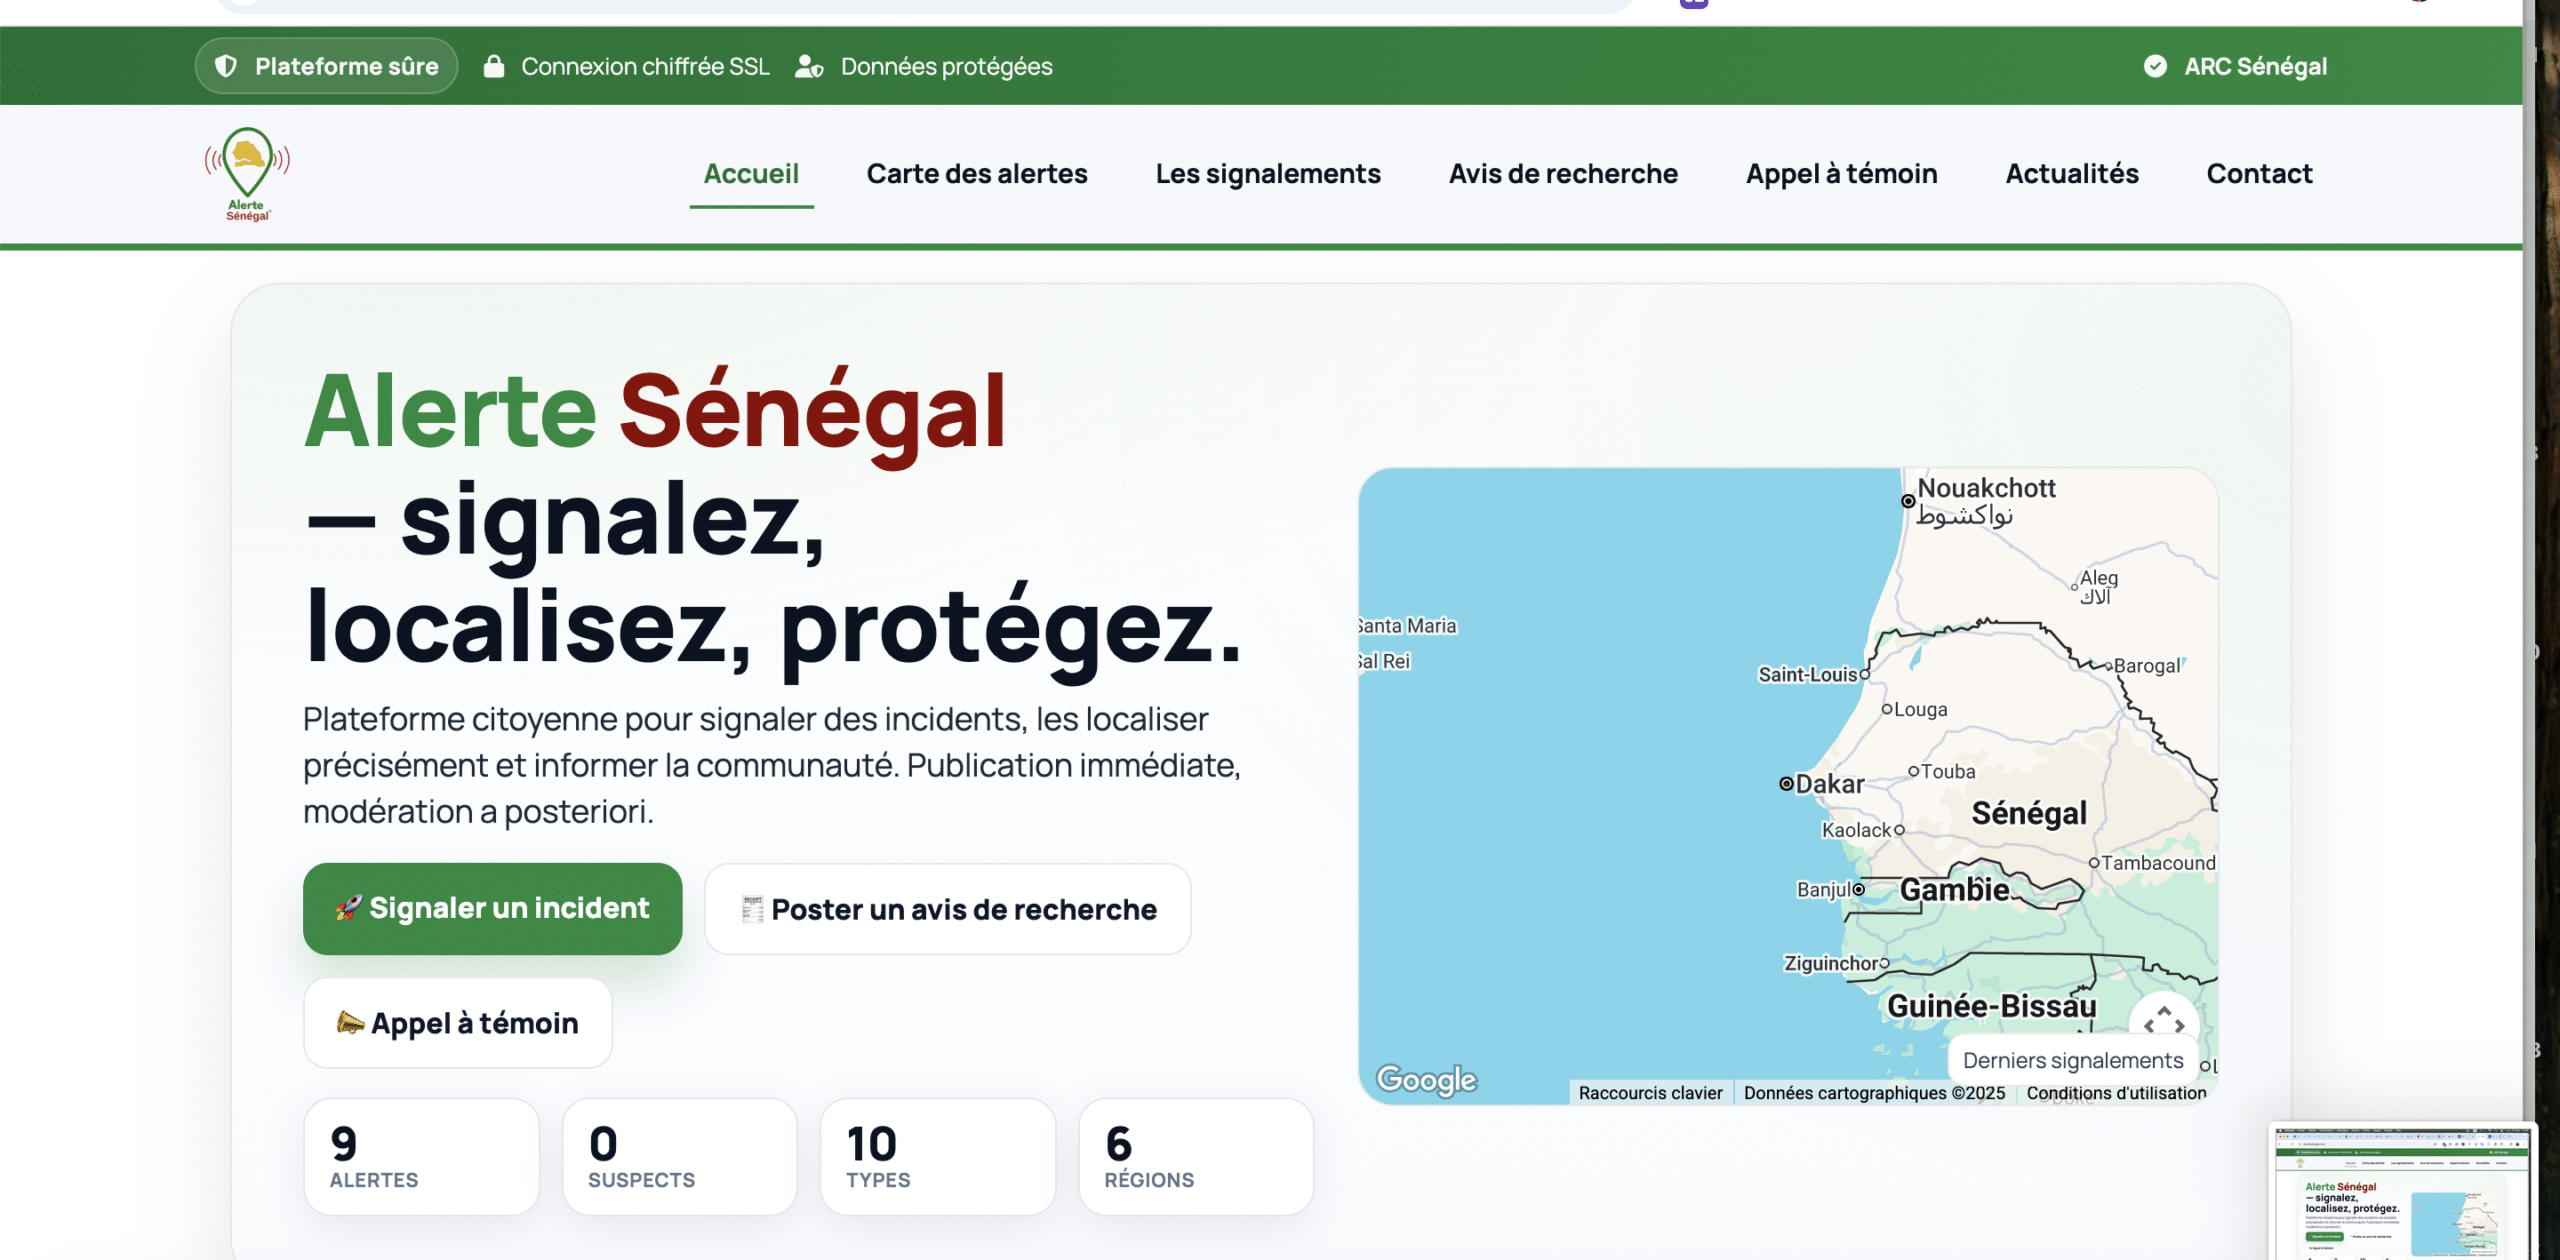
Task: Click the Derniers signalements map label
Action: 2072,1060
